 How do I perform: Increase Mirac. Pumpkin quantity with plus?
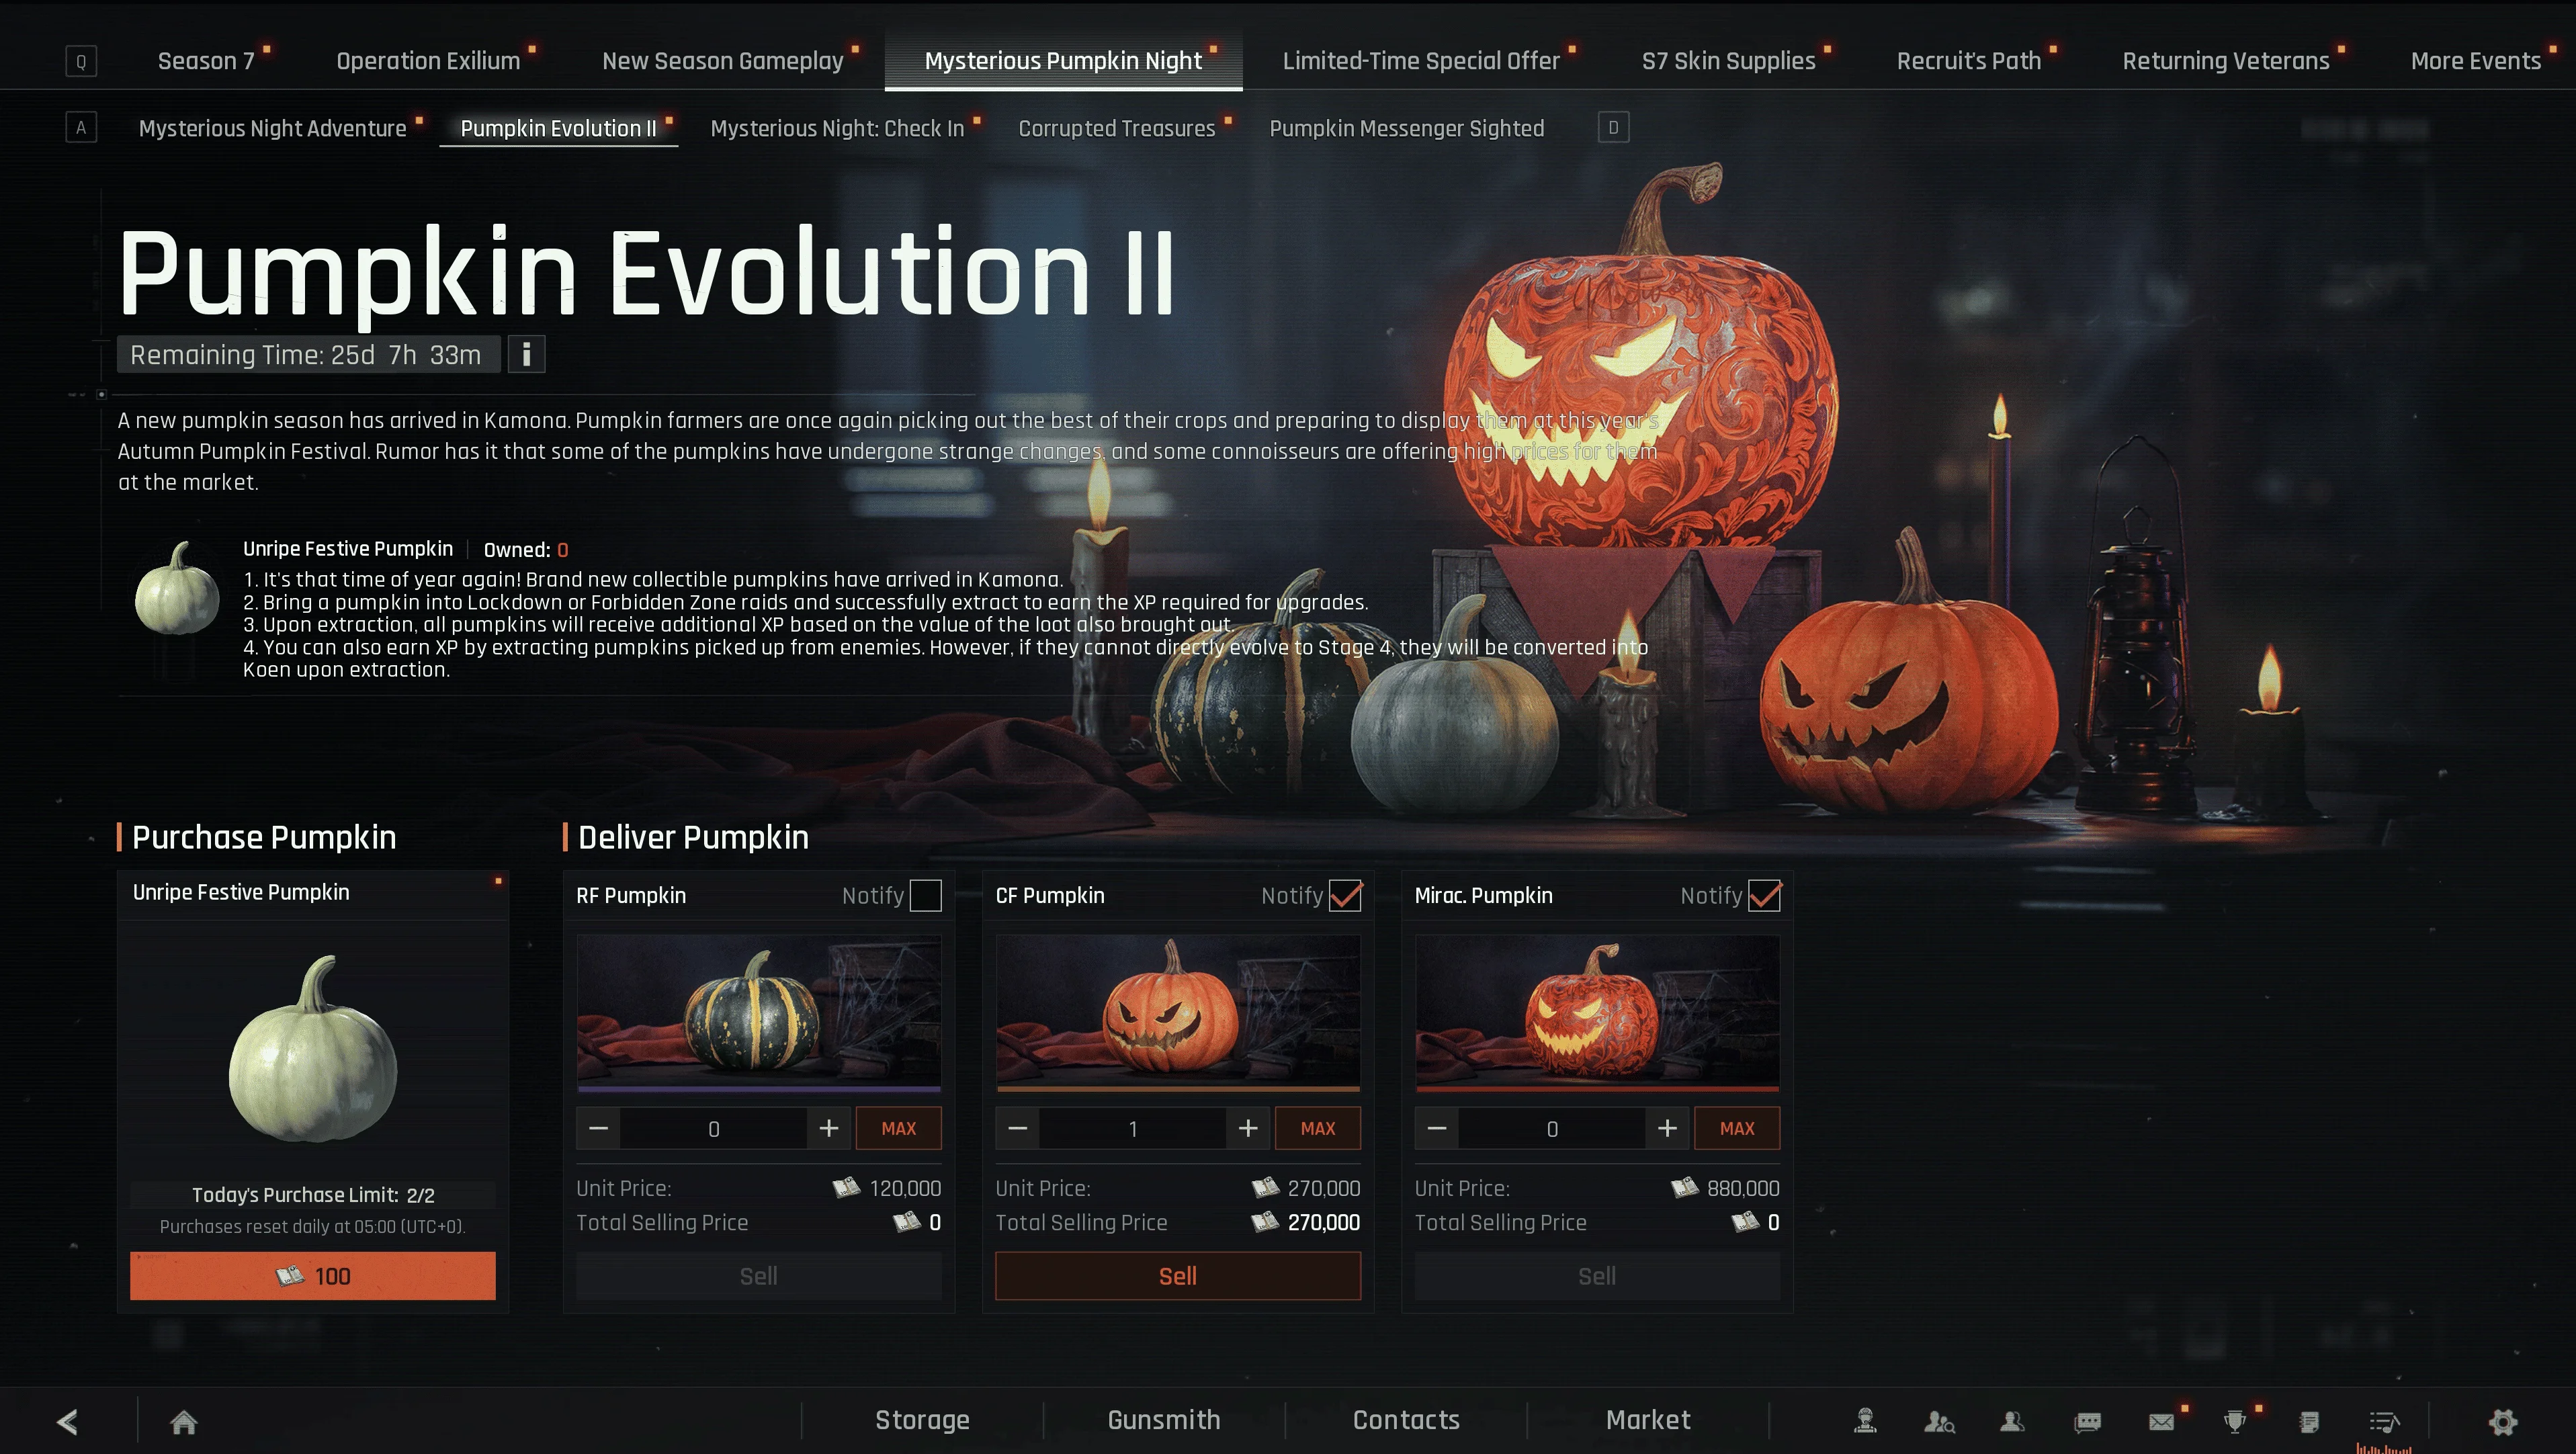click(x=1667, y=1128)
